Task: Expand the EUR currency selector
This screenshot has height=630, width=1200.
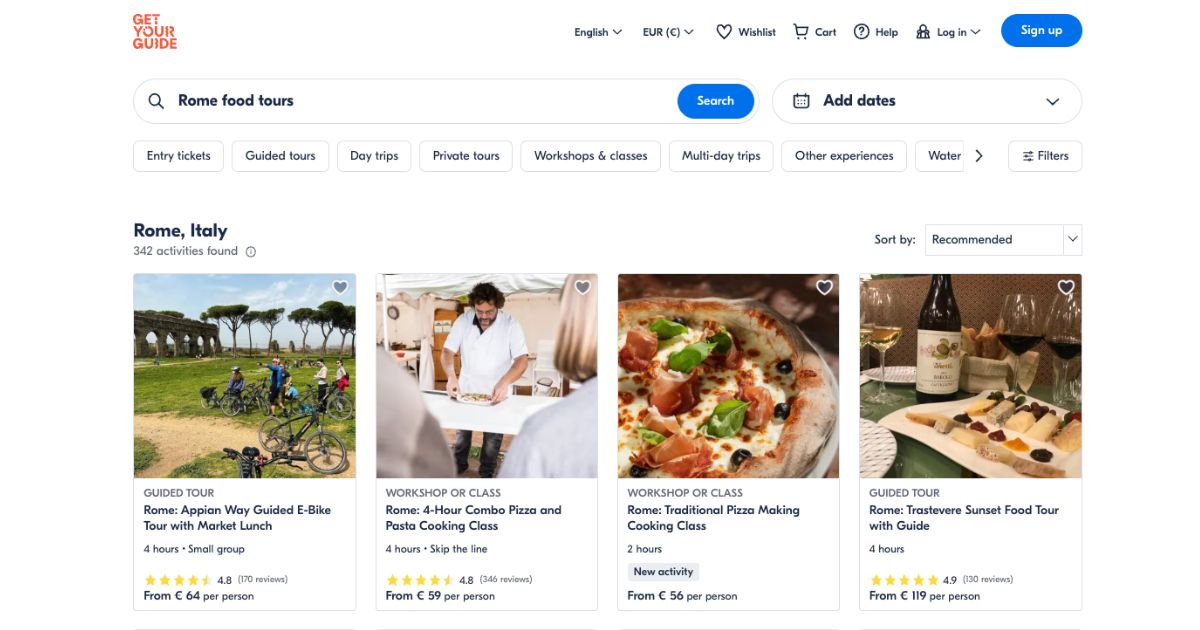Action: (x=668, y=32)
